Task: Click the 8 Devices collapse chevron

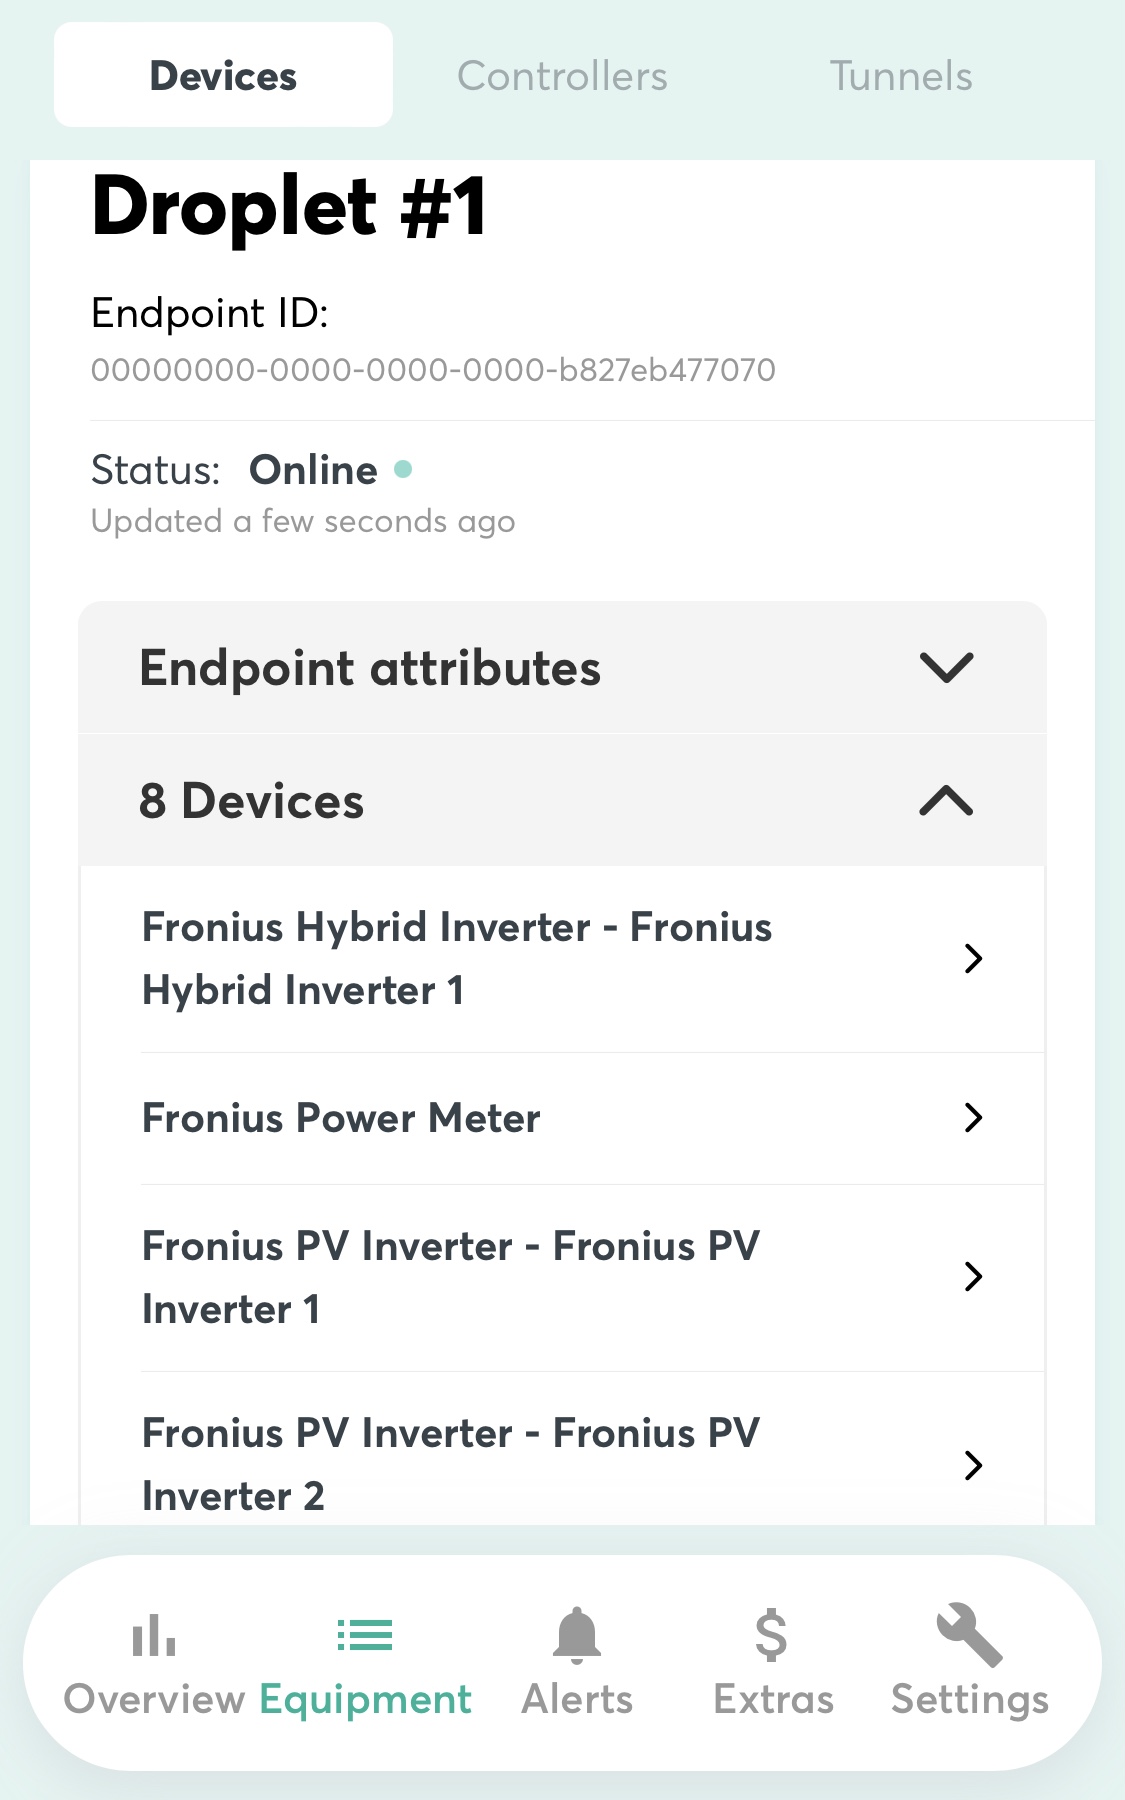Action: pos(946,801)
